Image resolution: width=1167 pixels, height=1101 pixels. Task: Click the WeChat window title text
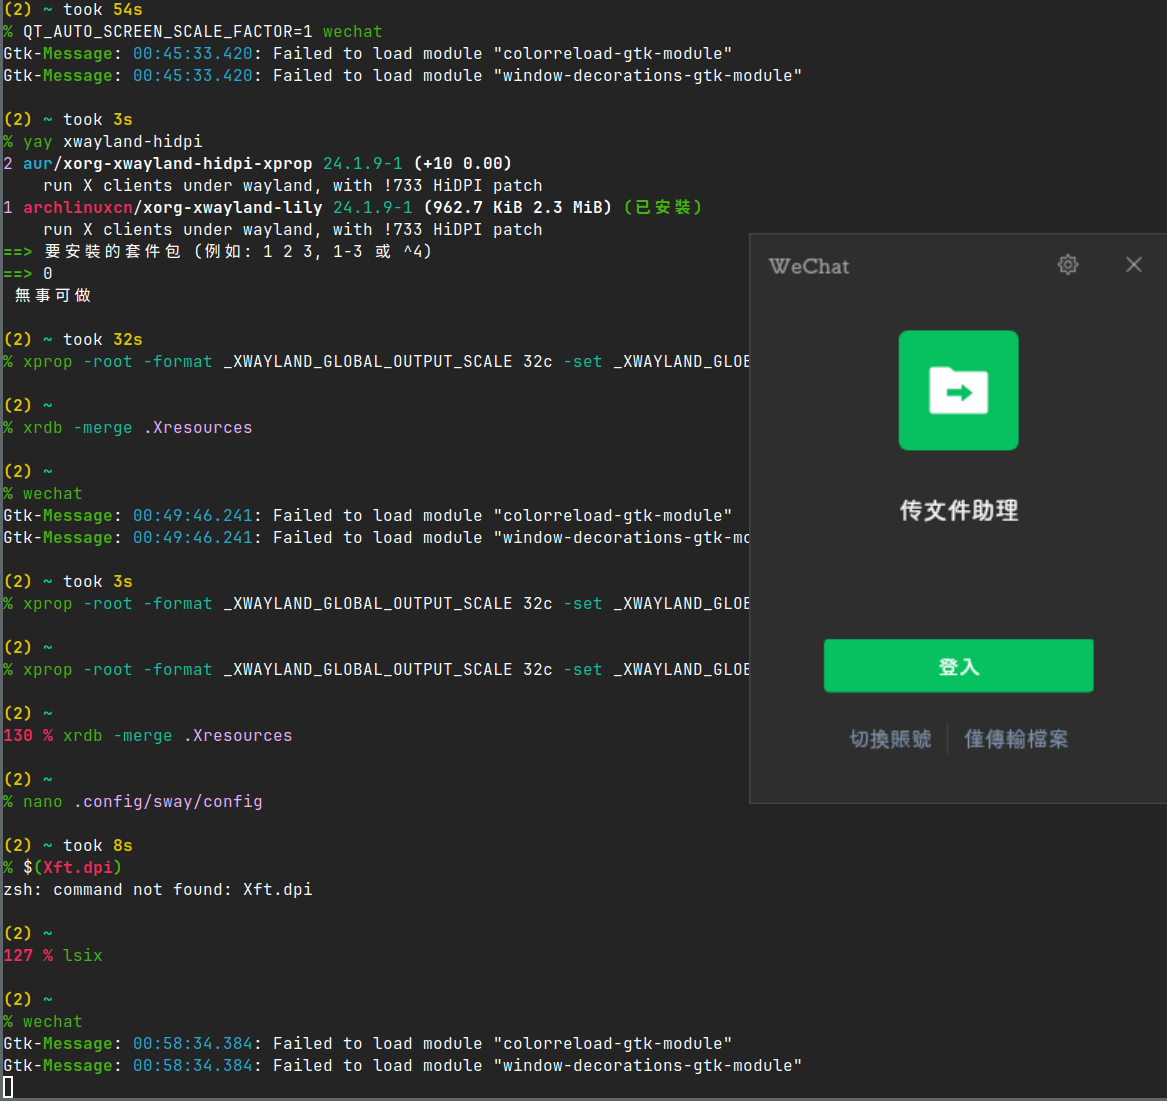point(809,267)
